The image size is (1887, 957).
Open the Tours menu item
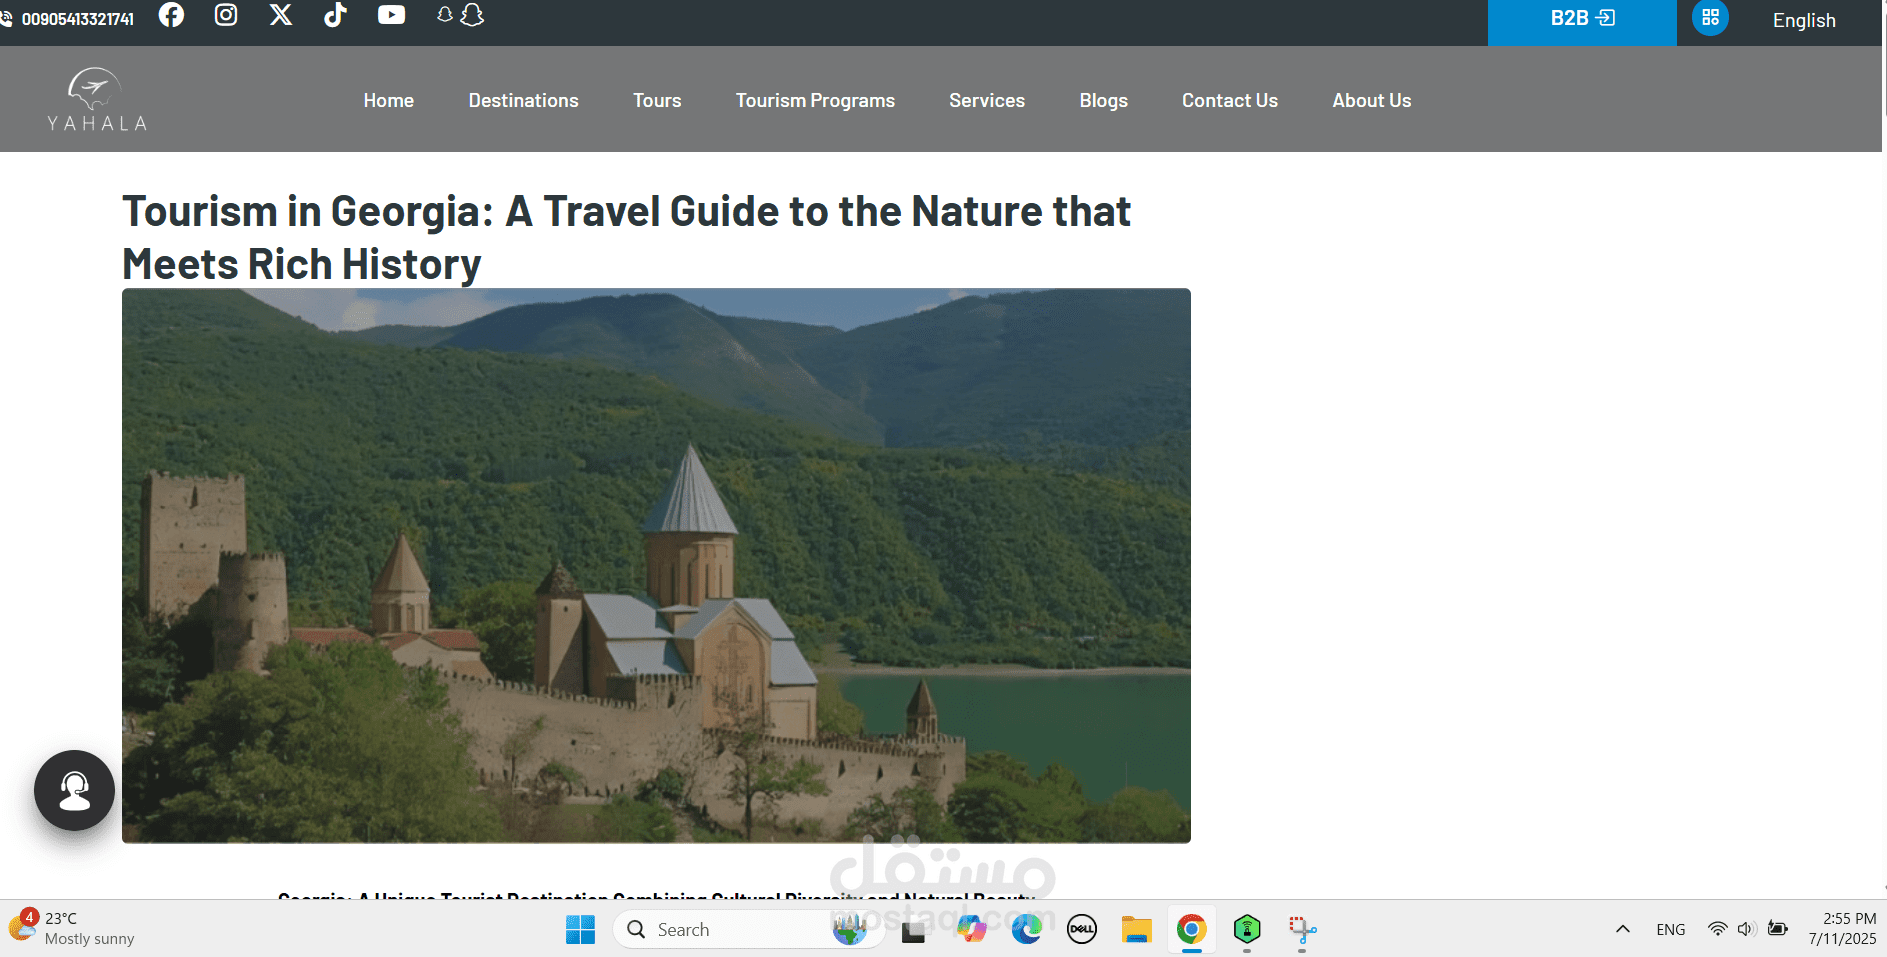point(657,100)
